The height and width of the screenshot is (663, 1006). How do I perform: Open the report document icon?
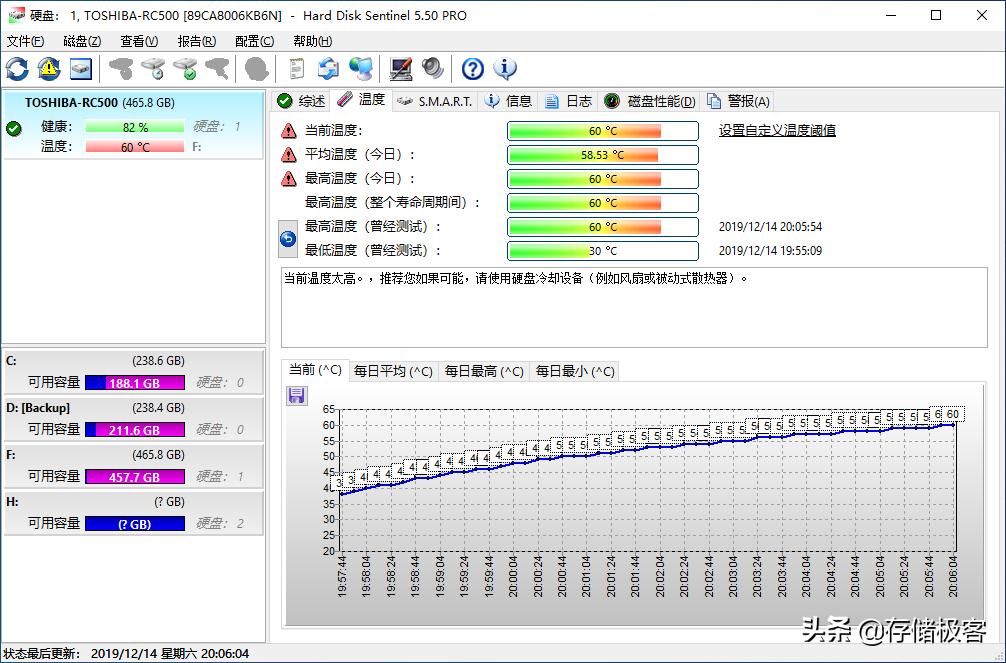pyautogui.click(x=295, y=69)
